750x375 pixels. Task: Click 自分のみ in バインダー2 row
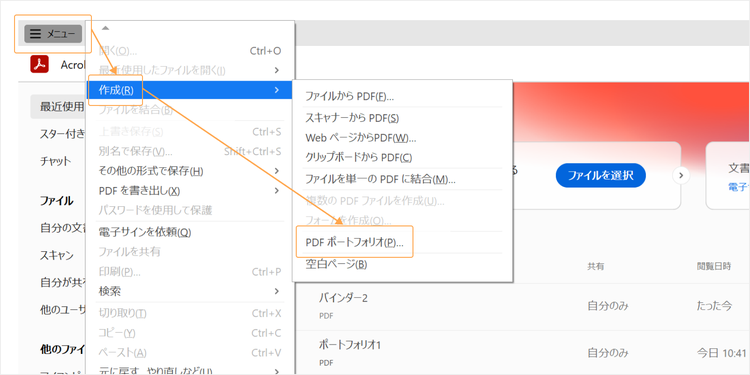click(x=608, y=306)
